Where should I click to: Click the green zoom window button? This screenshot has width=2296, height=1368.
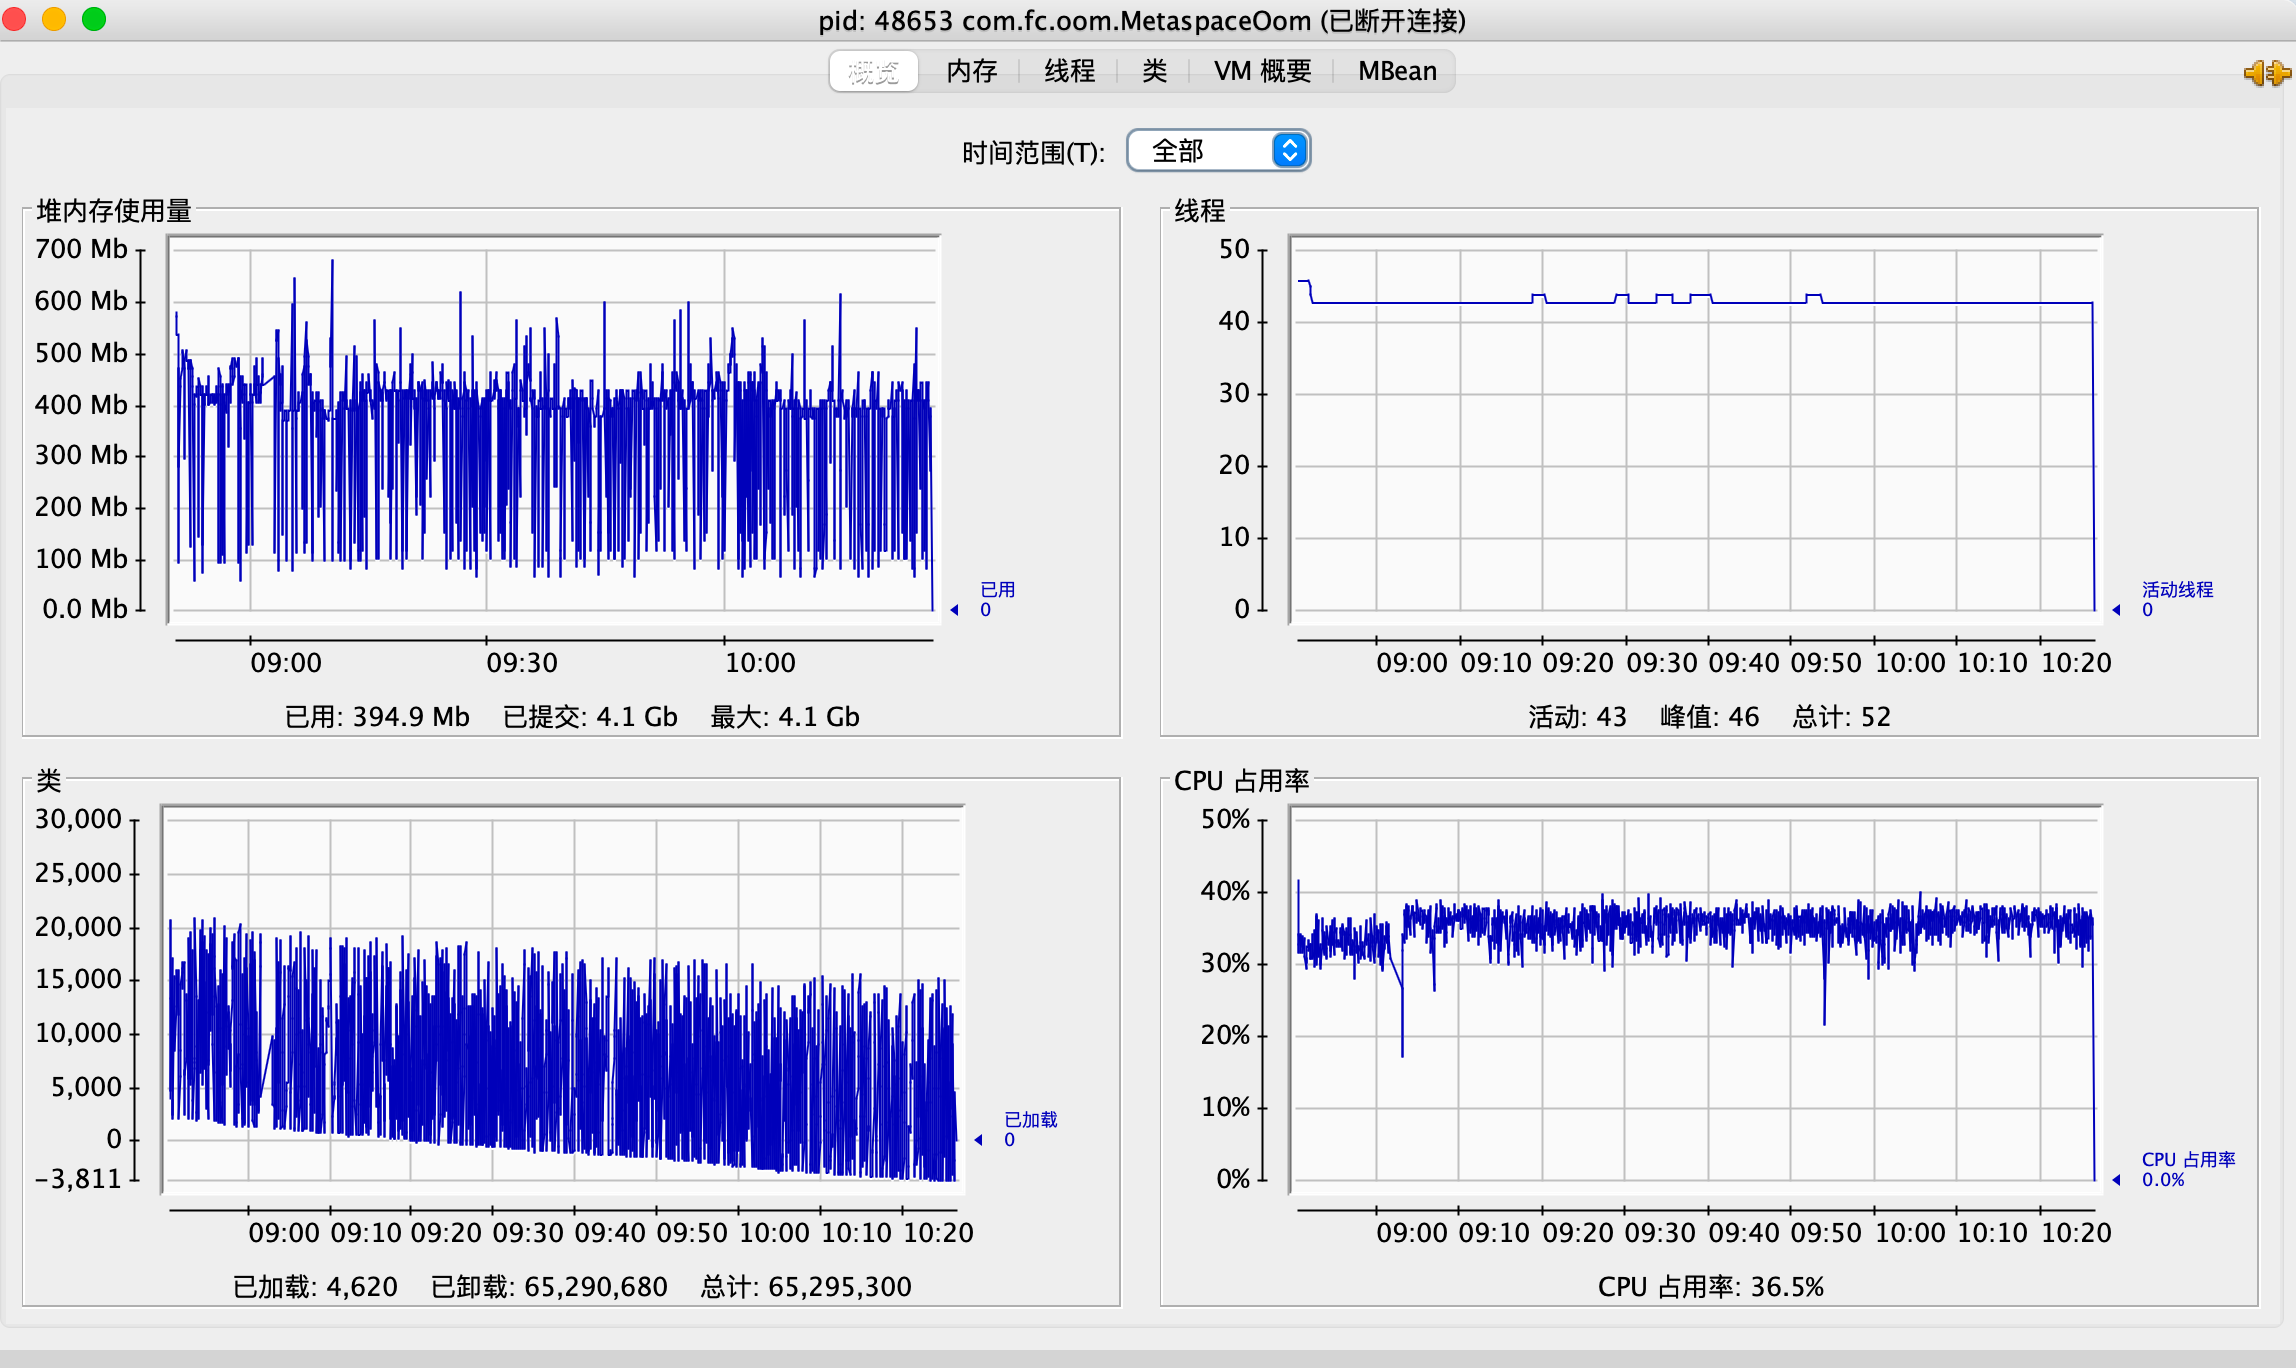pyautogui.click(x=94, y=19)
